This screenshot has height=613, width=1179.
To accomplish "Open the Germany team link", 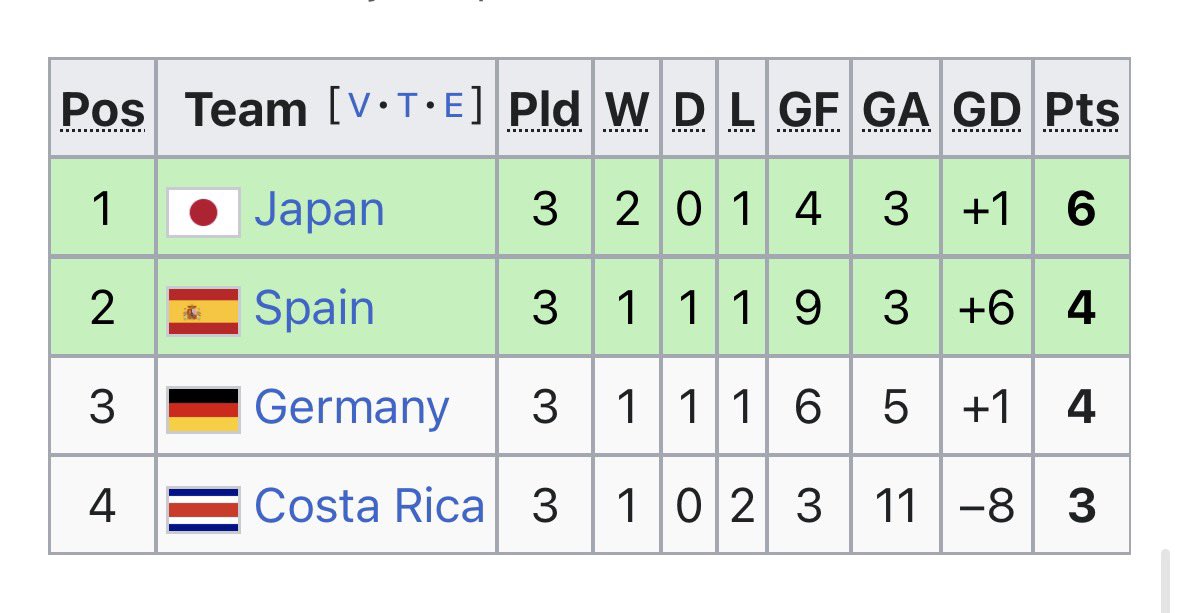I will (x=351, y=408).
